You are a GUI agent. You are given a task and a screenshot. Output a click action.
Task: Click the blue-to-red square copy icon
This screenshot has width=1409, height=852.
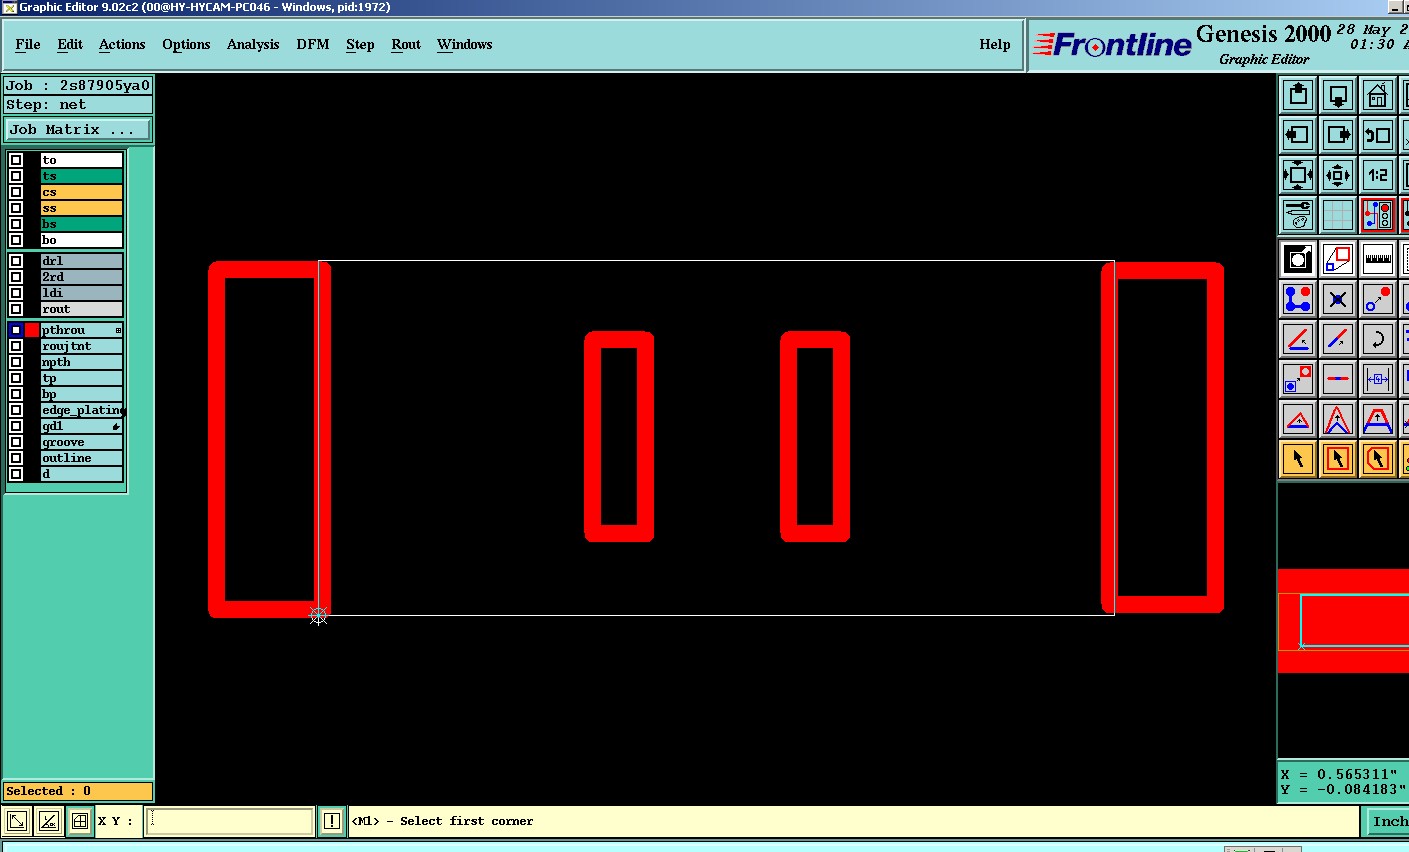click(x=1298, y=379)
